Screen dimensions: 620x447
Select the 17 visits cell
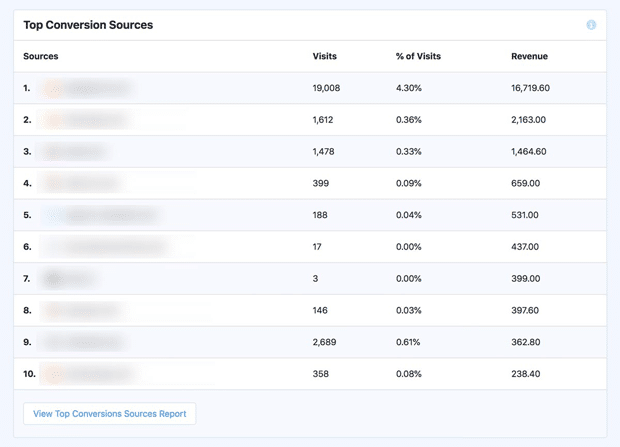point(317,247)
